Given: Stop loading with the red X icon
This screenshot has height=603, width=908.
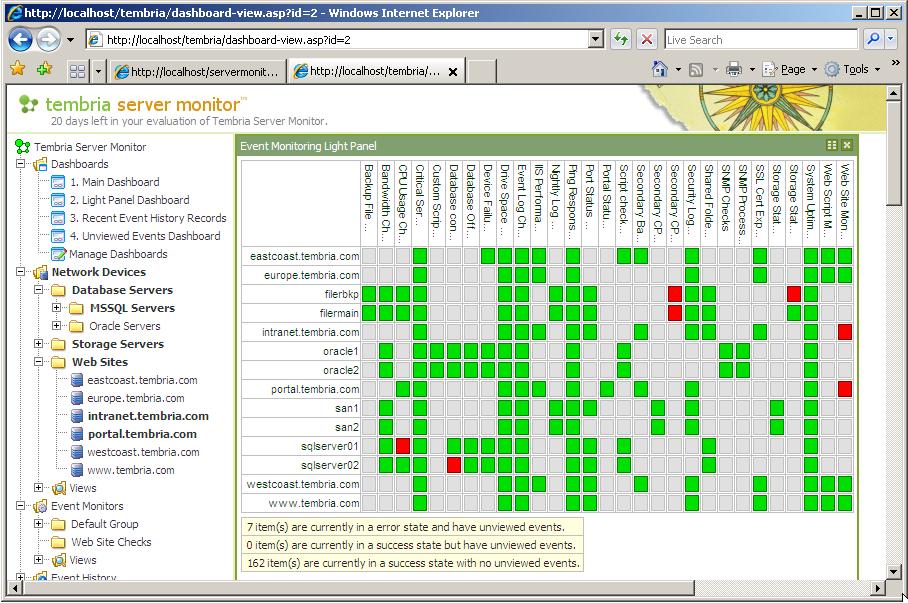Looking at the screenshot, I should click(646, 39).
